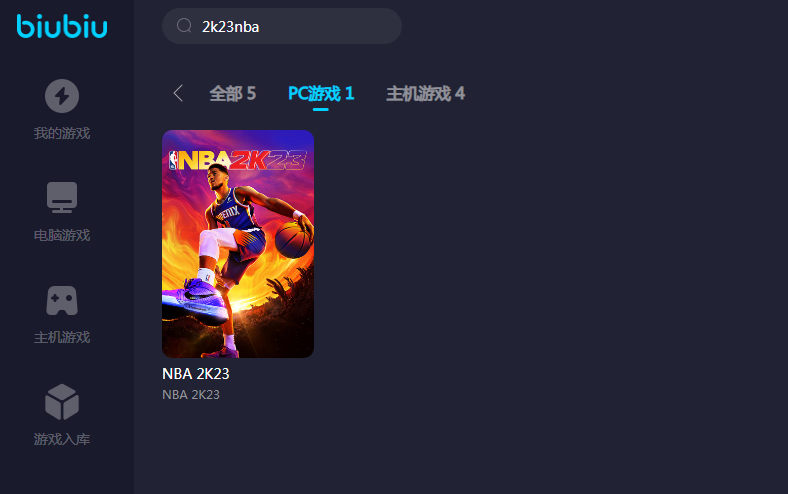Switch to the 全部 5 tab

coord(233,93)
